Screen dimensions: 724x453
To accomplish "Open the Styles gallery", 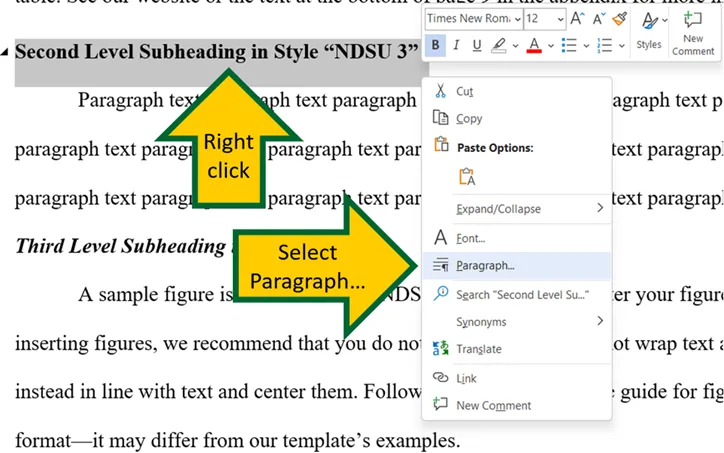I will pyautogui.click(x=649, y=30).
